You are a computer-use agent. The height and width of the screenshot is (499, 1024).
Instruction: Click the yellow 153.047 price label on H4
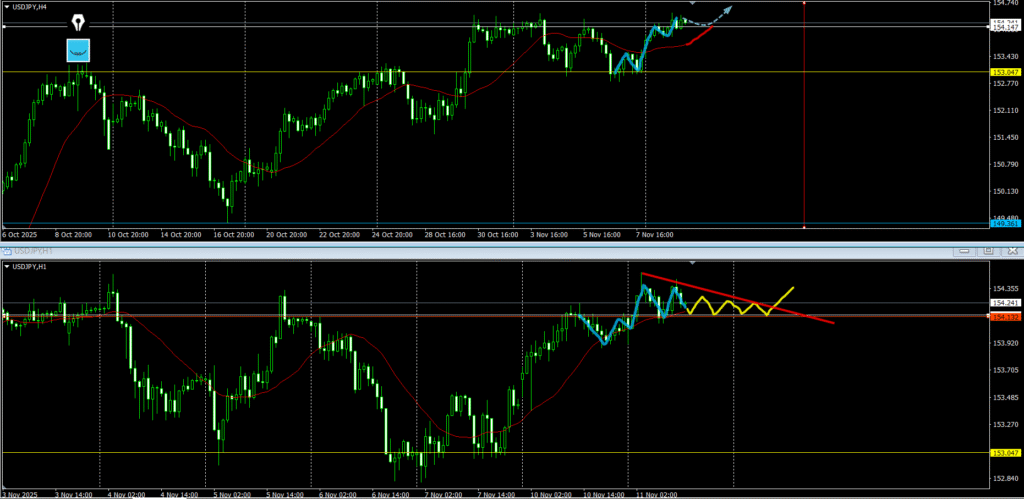1004,73
